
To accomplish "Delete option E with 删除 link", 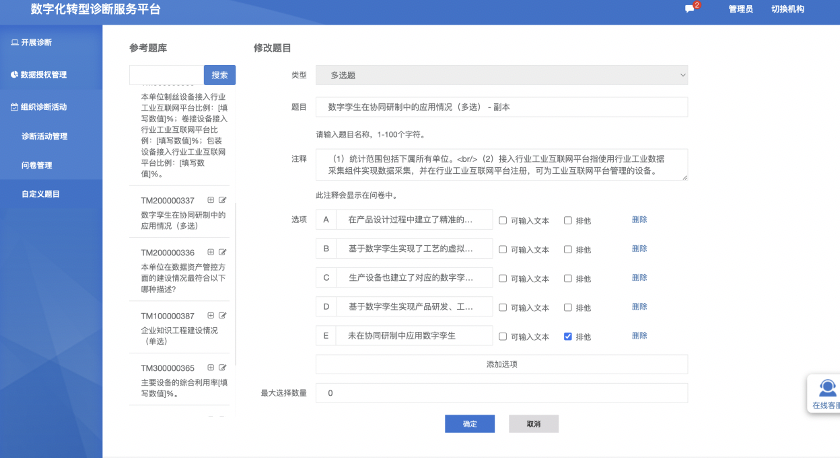I will 639,335.
